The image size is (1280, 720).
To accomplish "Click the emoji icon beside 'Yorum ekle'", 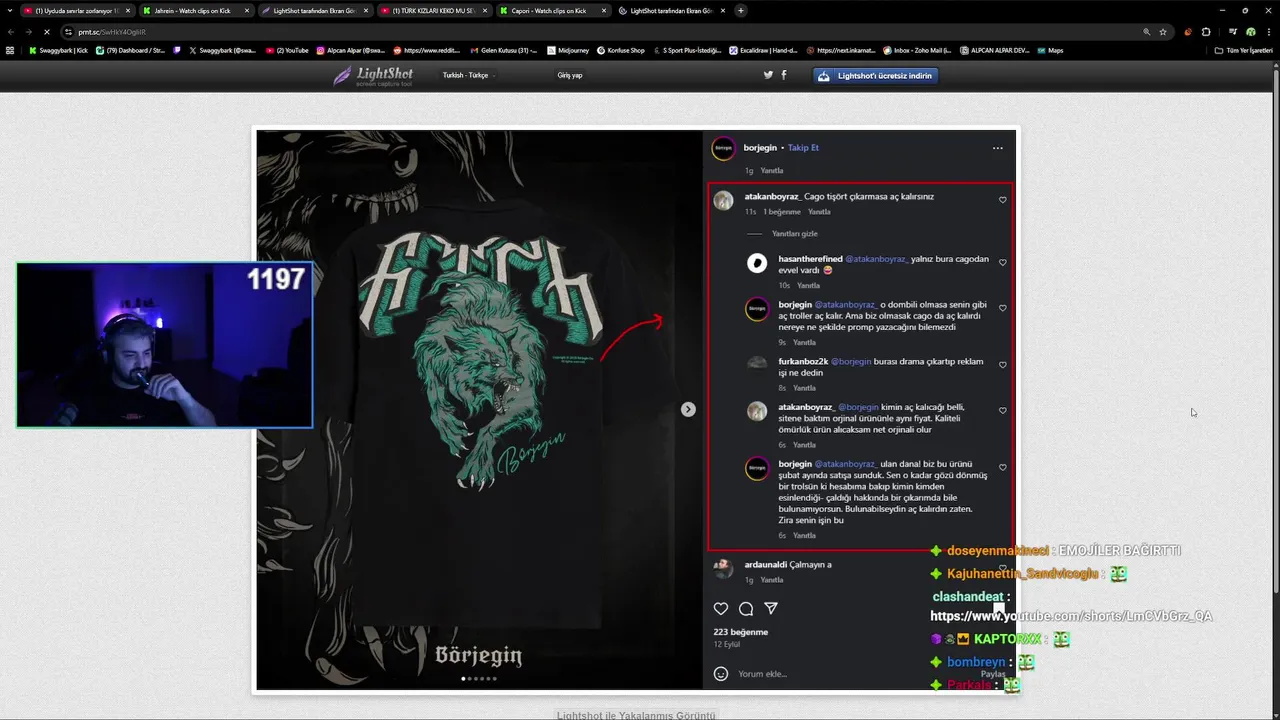I will pyautogui.click(x=720, y=674).
